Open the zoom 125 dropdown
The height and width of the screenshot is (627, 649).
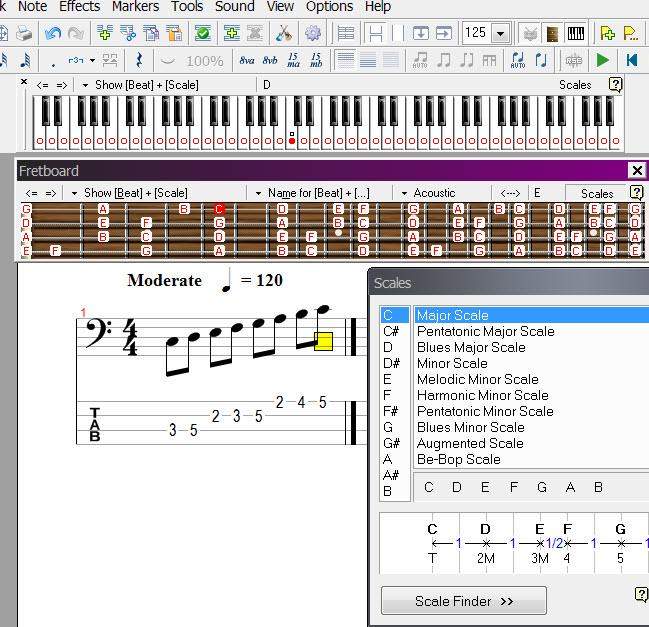click(500, 33)
